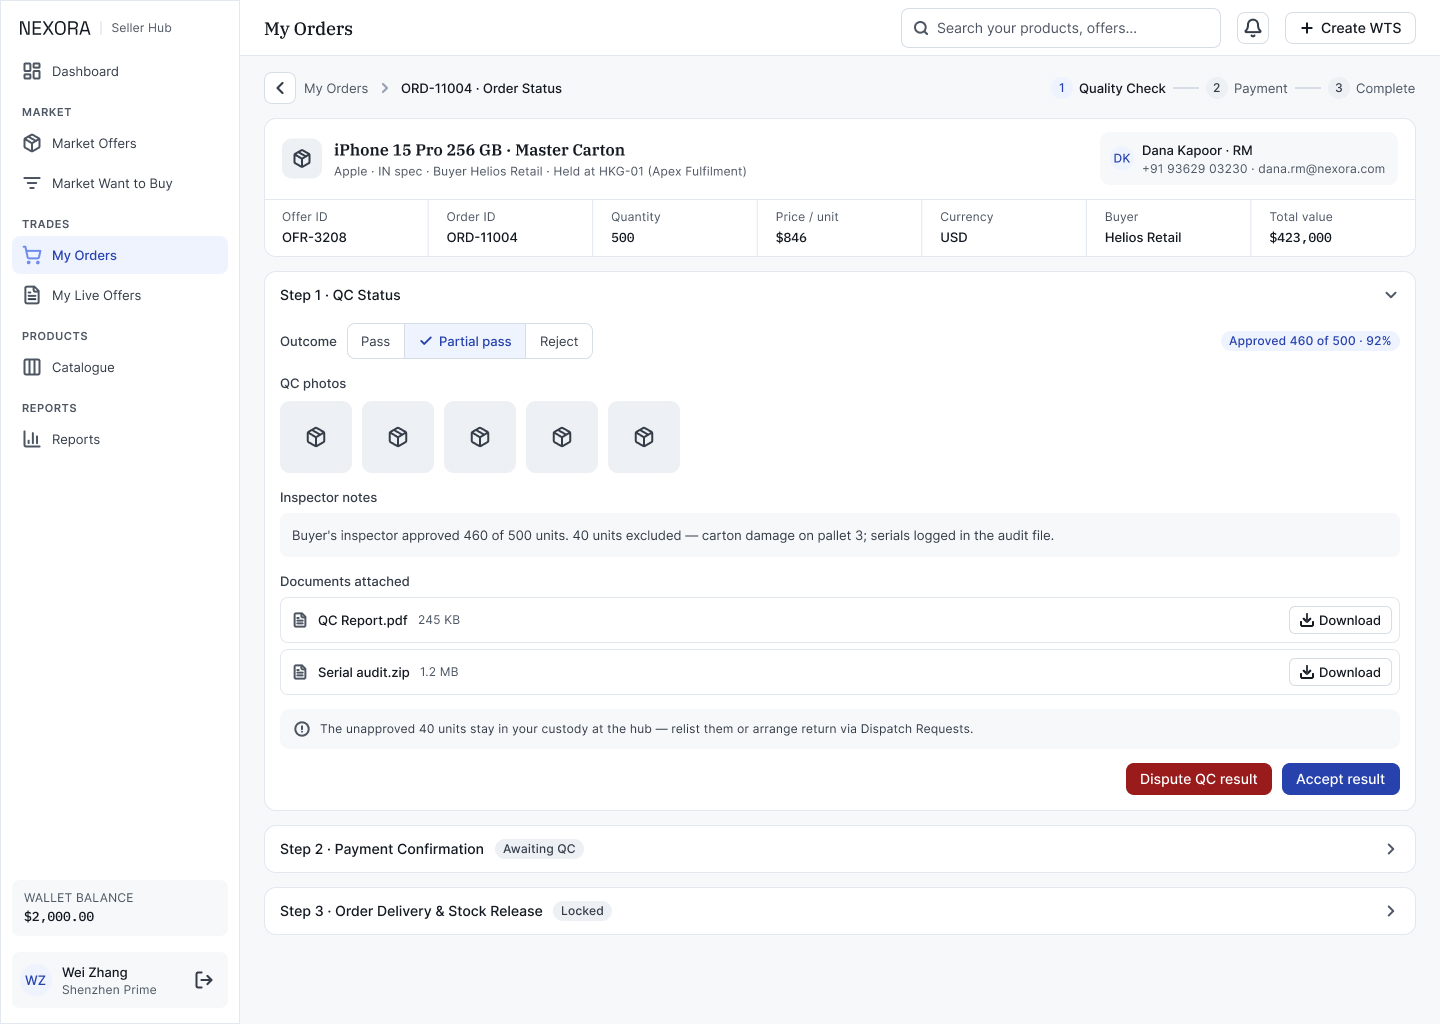Click the Wei Zhang profile name
Screen dimensions: 1440x1024
click(x=95, y=972)
